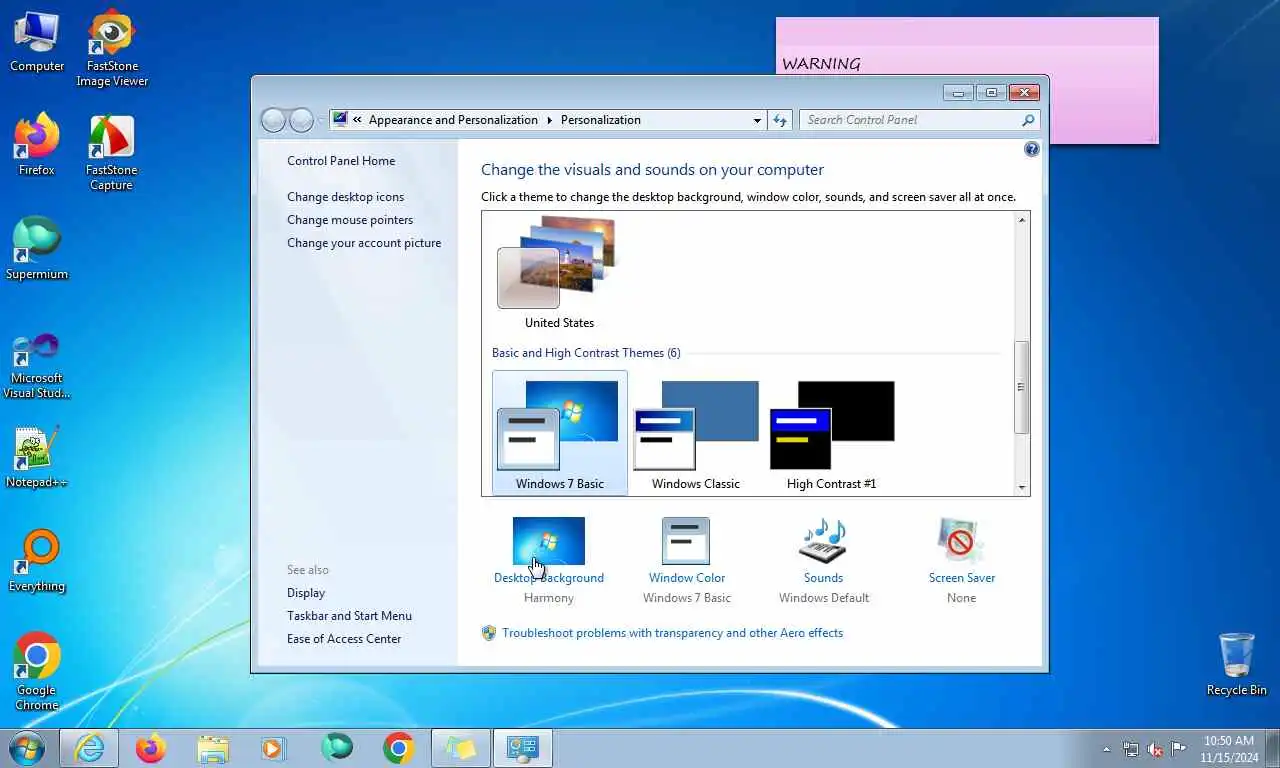Open Supermium desktop shortcut
Screen dimensions: 1280x768
coord(37,249)
